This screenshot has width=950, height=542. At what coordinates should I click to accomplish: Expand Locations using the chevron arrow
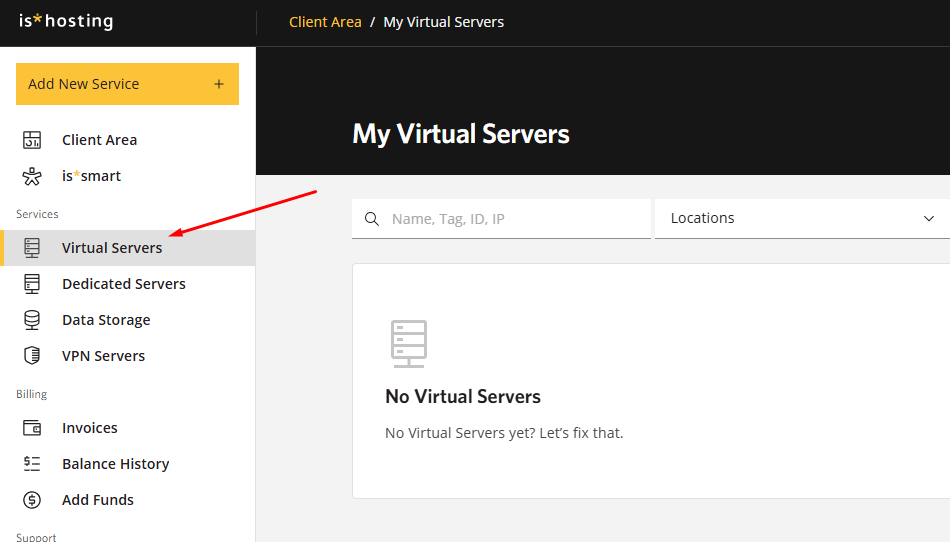pyautogui.click(x=929, y=219)
